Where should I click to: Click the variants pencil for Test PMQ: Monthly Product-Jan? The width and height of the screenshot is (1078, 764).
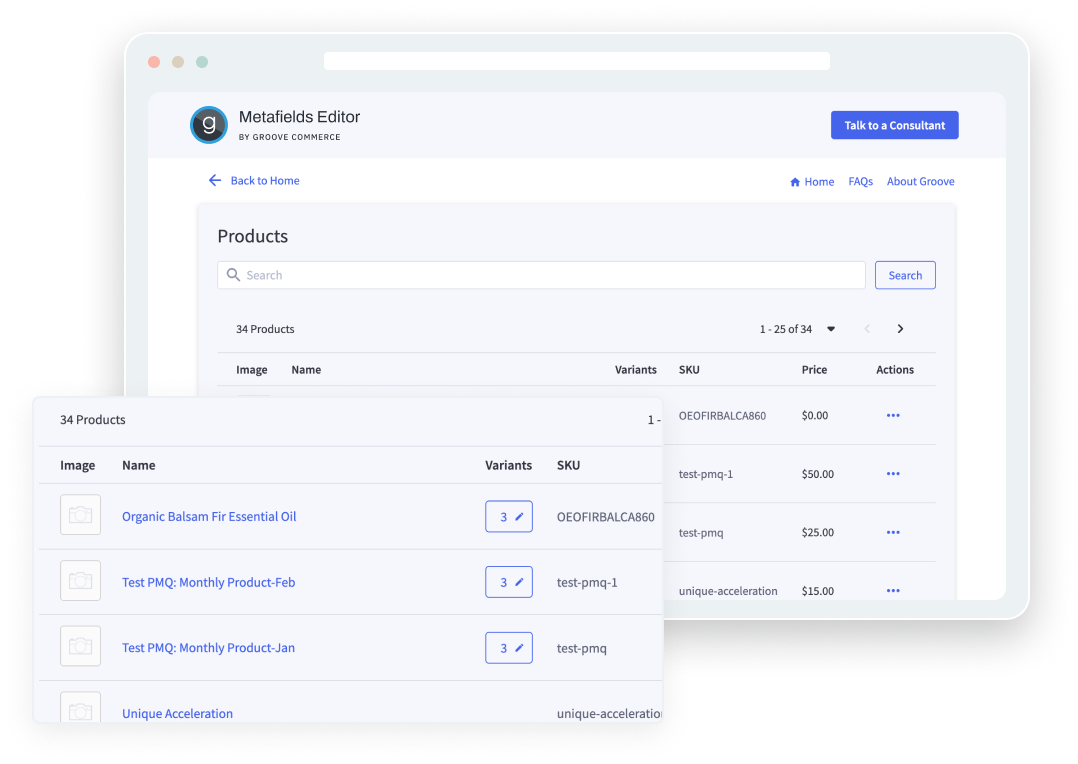(x=517, y=647)
